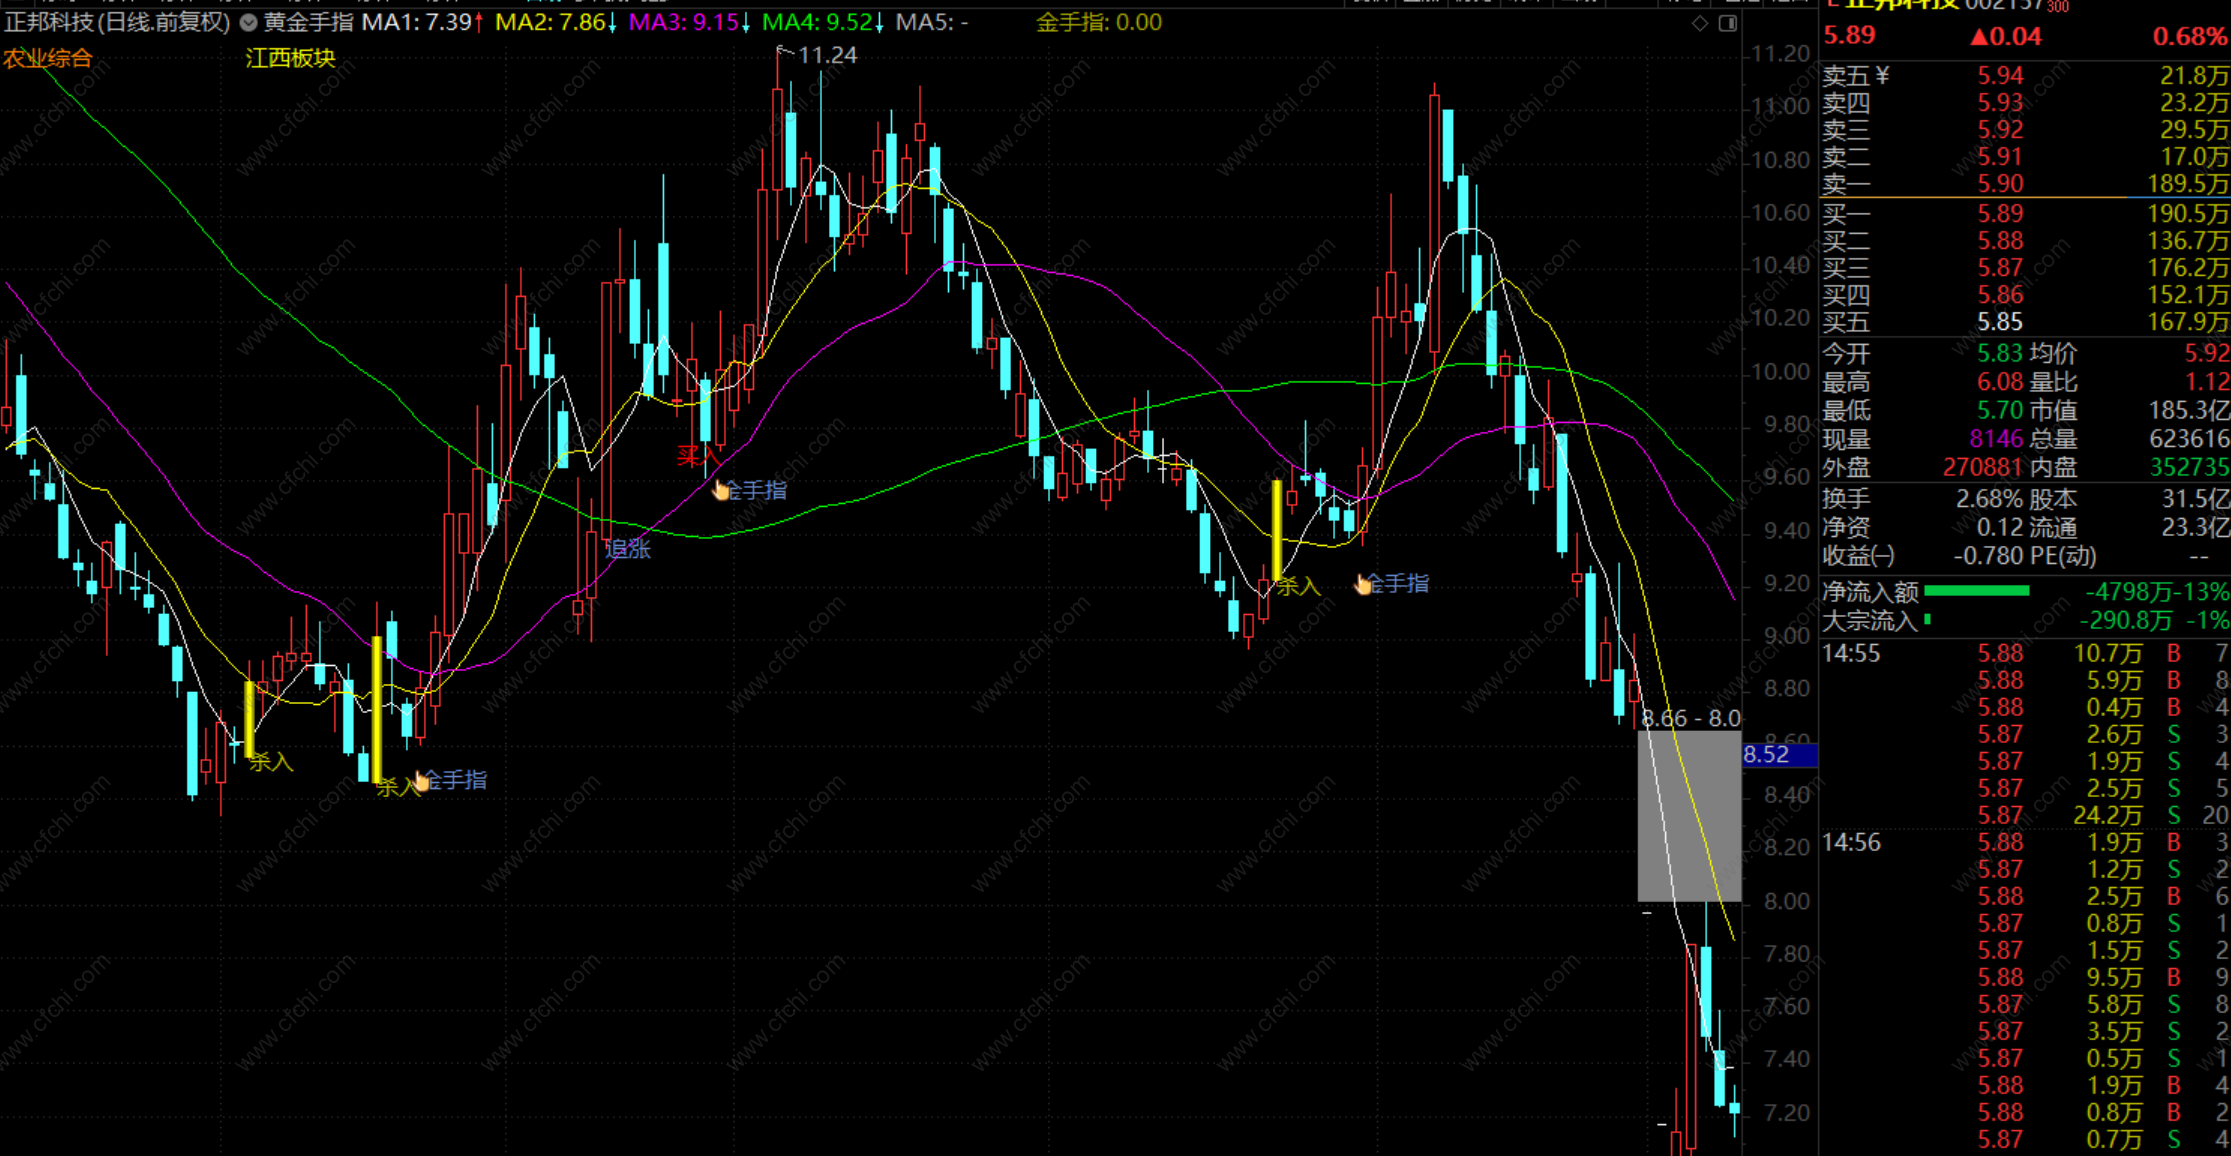The width and height of the screenshot is (2231, 1156).
Task: Click the red 买入 signal marker
Action: pos(696,457)
